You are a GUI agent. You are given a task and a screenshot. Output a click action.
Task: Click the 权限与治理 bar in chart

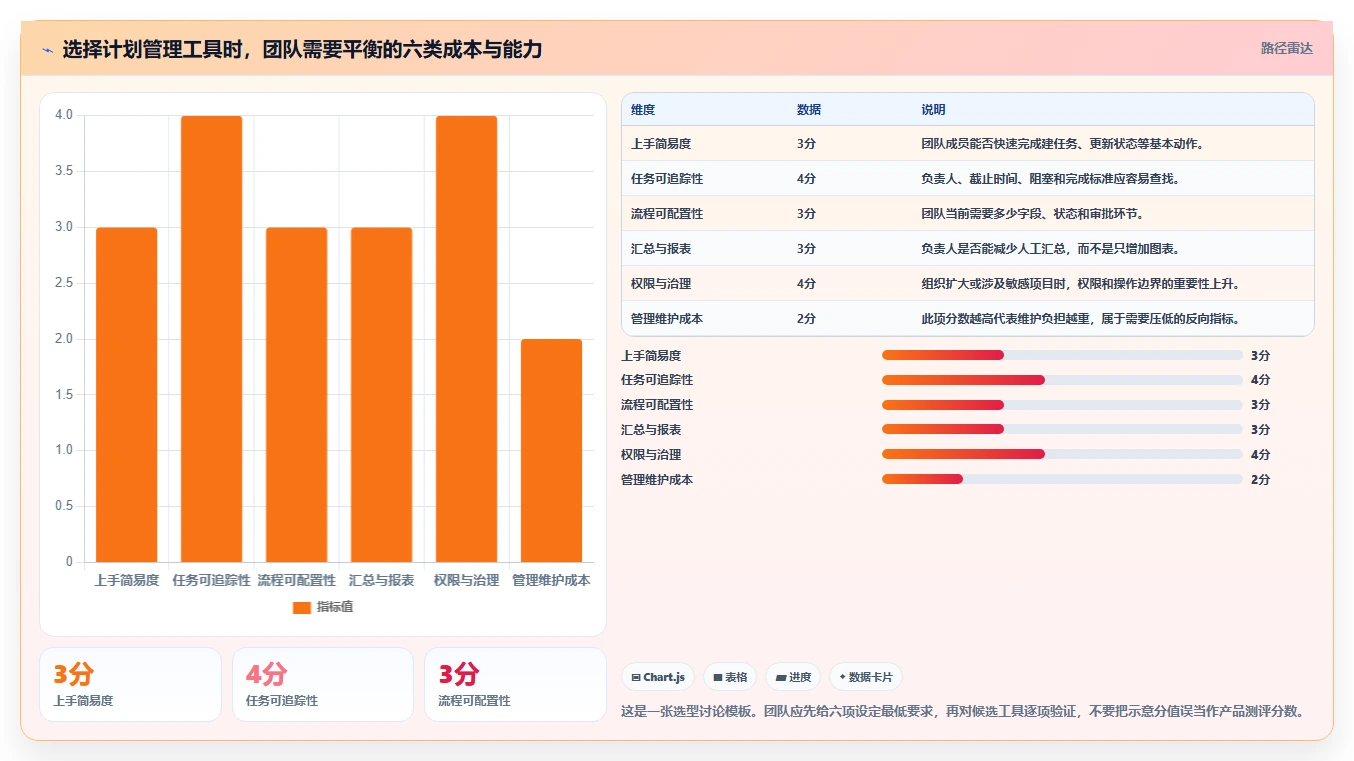pos(466,338)
